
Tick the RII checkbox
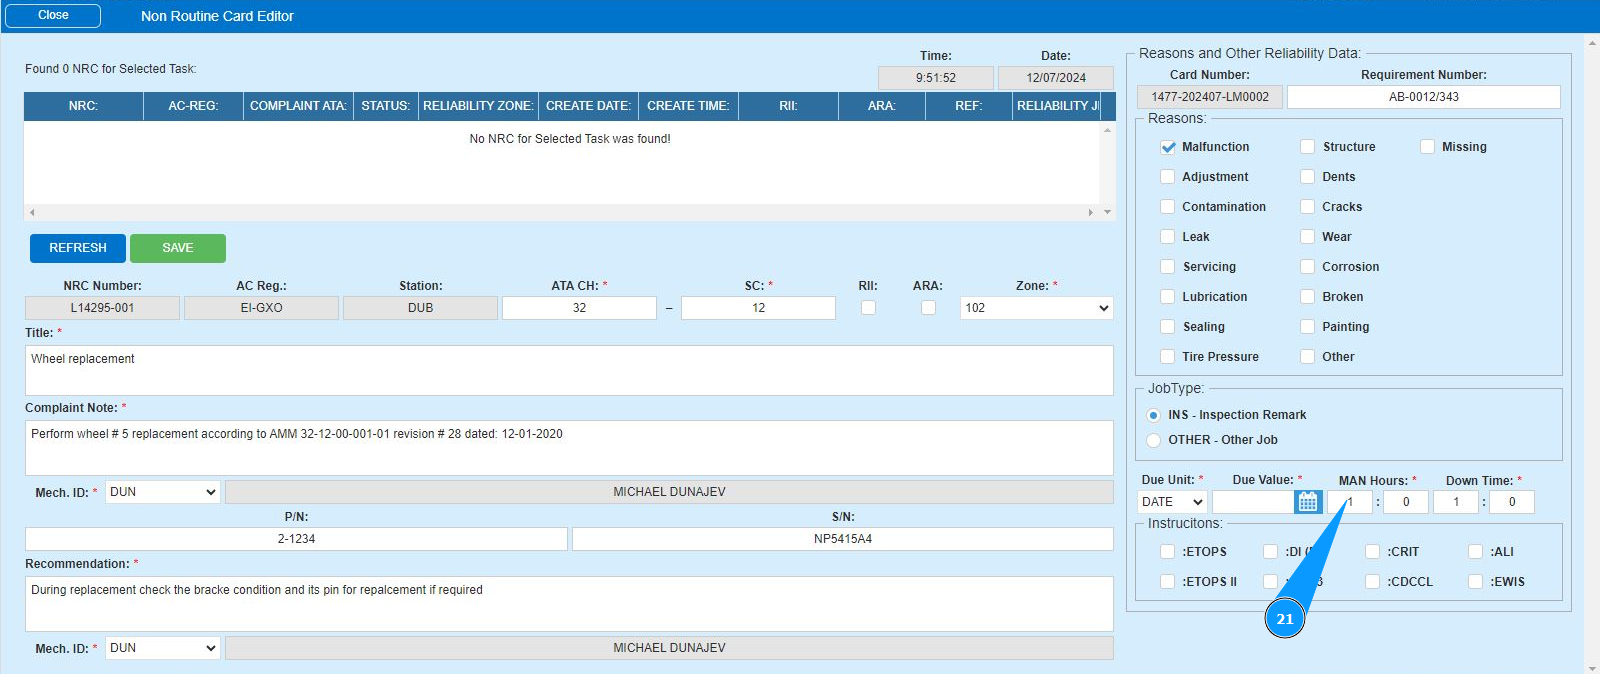(868, 308)
